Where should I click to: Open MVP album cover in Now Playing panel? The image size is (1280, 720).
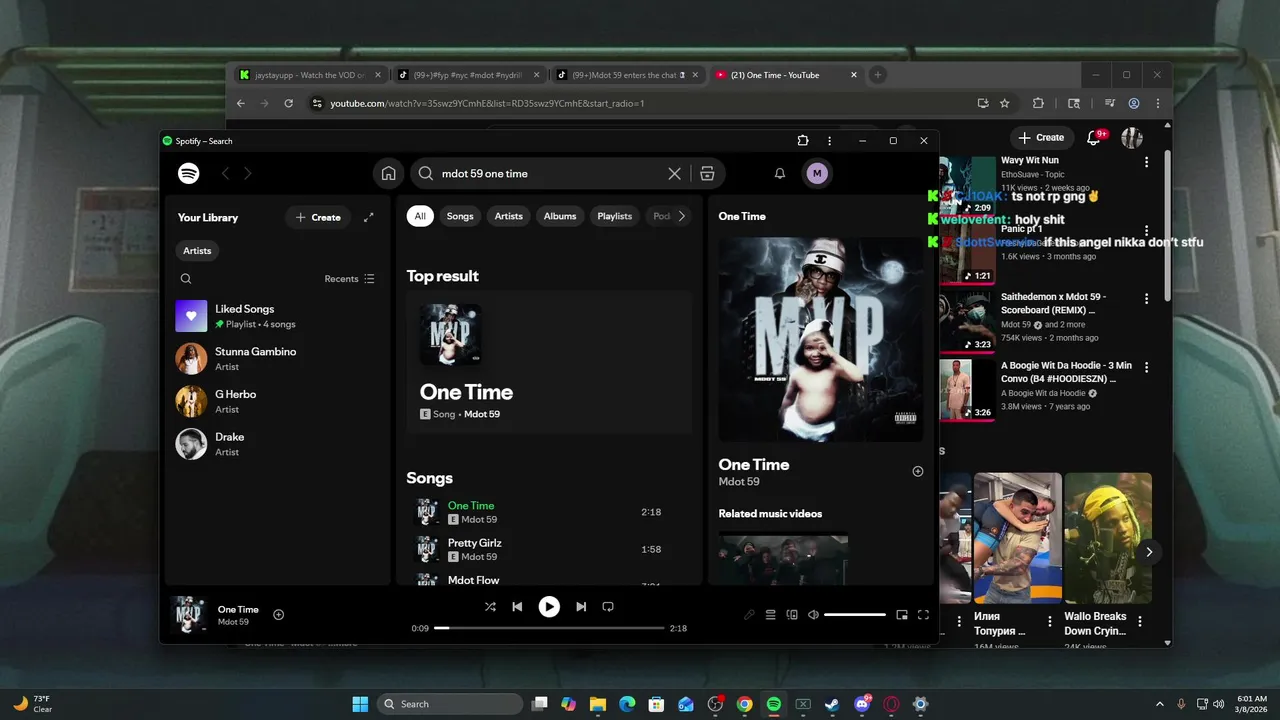coord(821,339)
